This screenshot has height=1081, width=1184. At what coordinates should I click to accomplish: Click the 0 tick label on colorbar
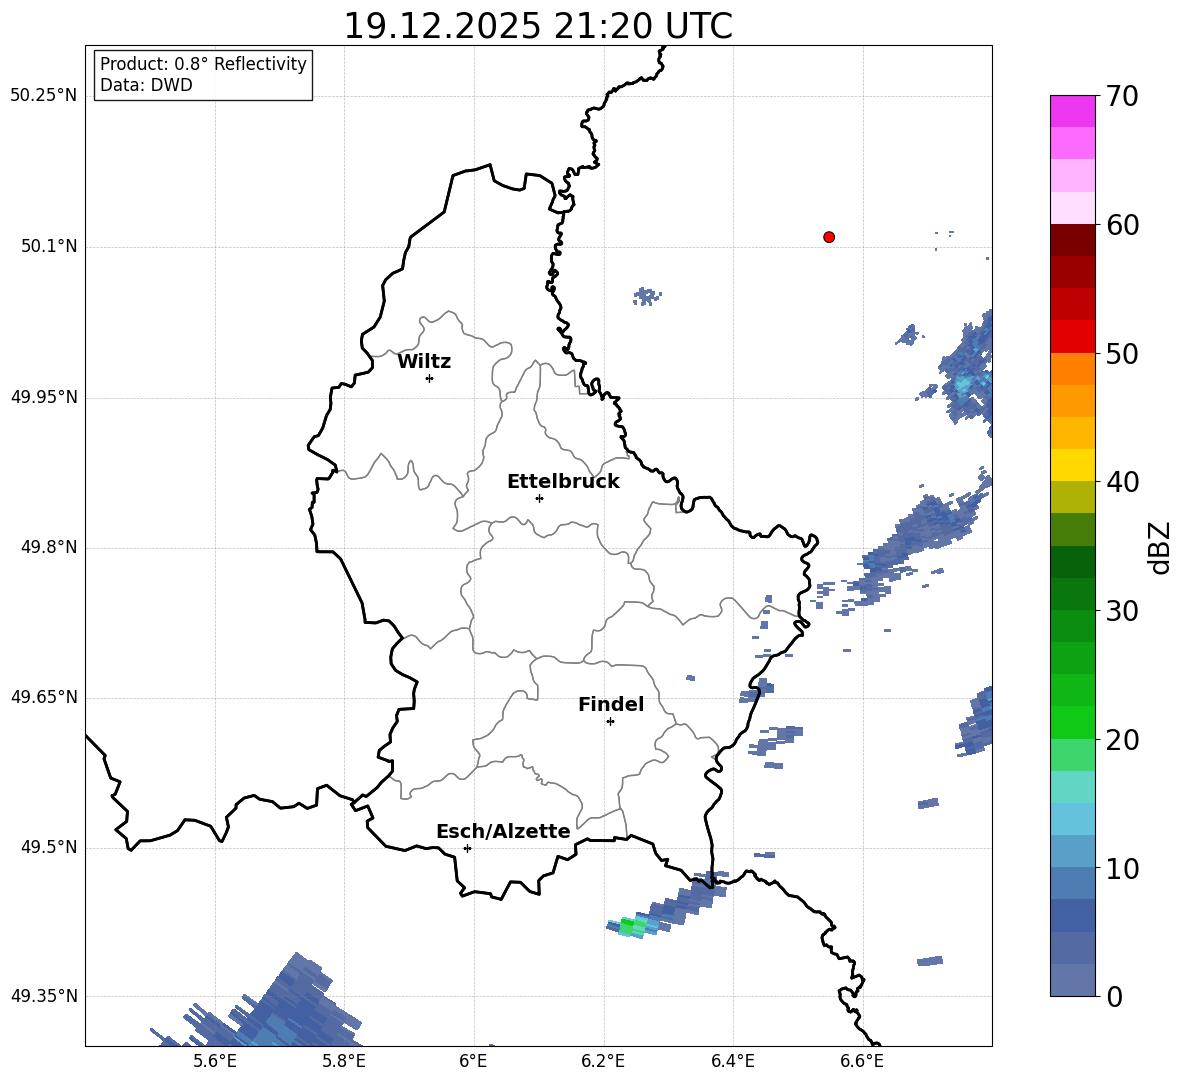click(x=1114, y=996)
